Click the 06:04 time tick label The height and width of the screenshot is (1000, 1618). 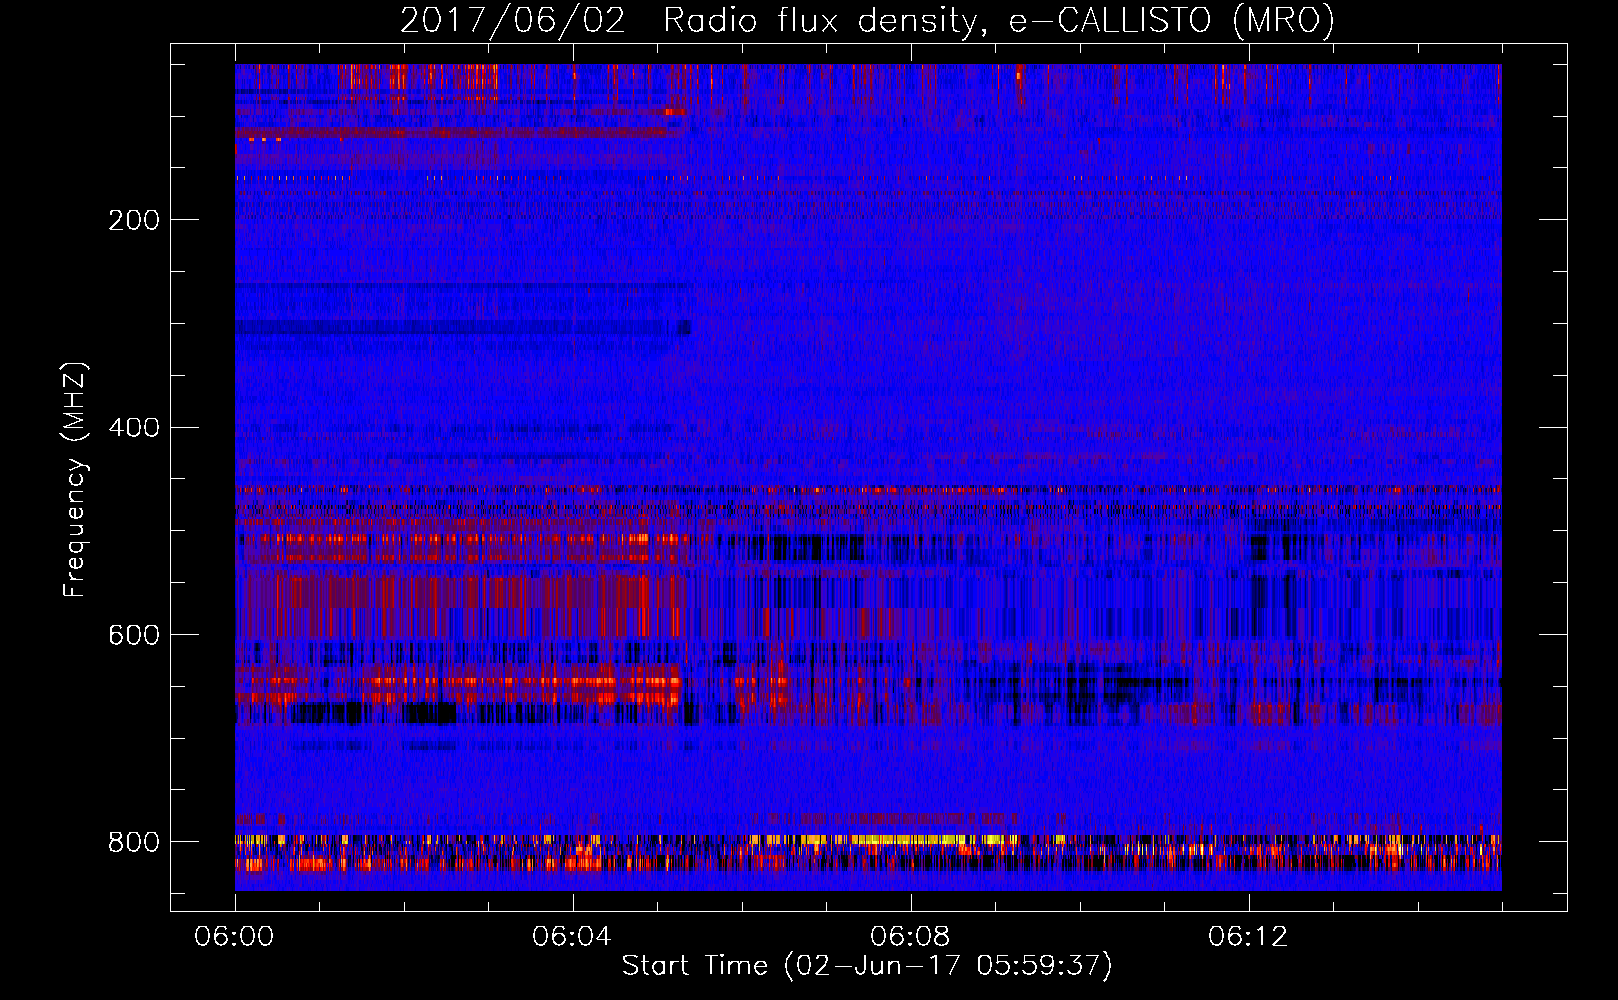[572, 937]
